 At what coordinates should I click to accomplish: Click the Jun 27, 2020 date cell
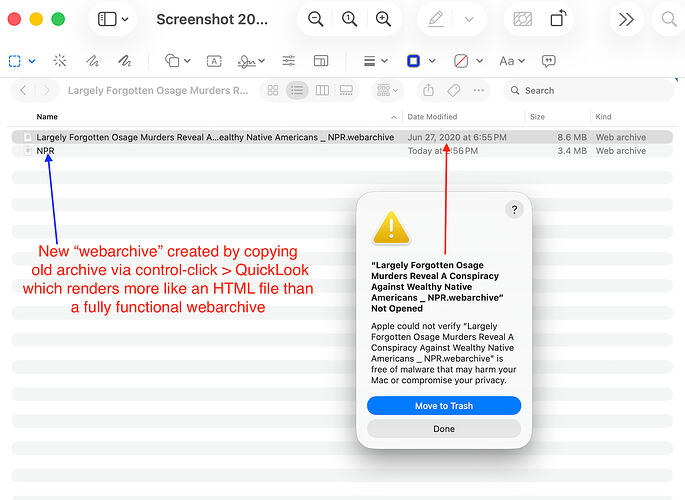pyautogui.click(x=457, y=137)
